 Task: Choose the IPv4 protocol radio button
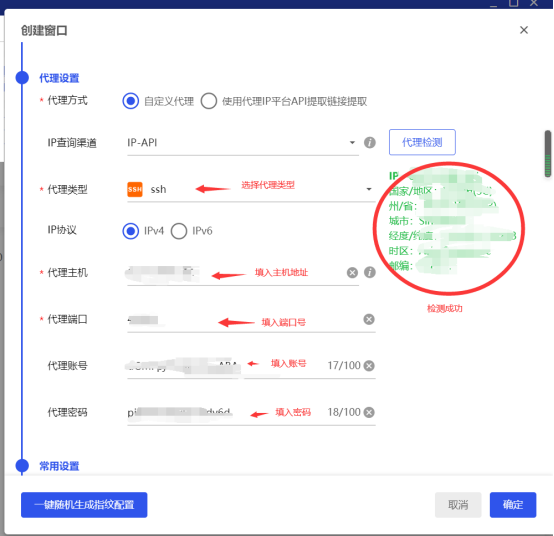click(x=131, y=231)
